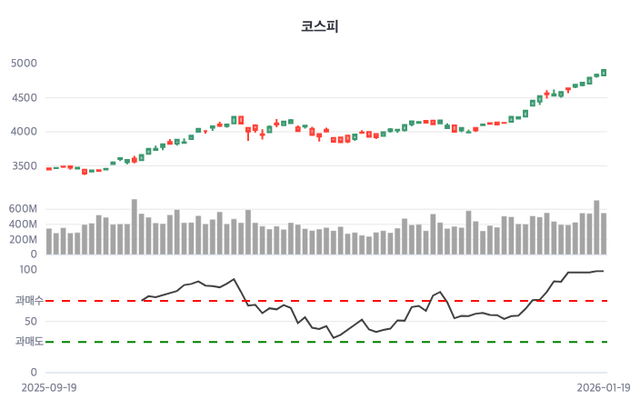Click the 200M volume axis label
This screenshot has height=409, width=640.
23,240
